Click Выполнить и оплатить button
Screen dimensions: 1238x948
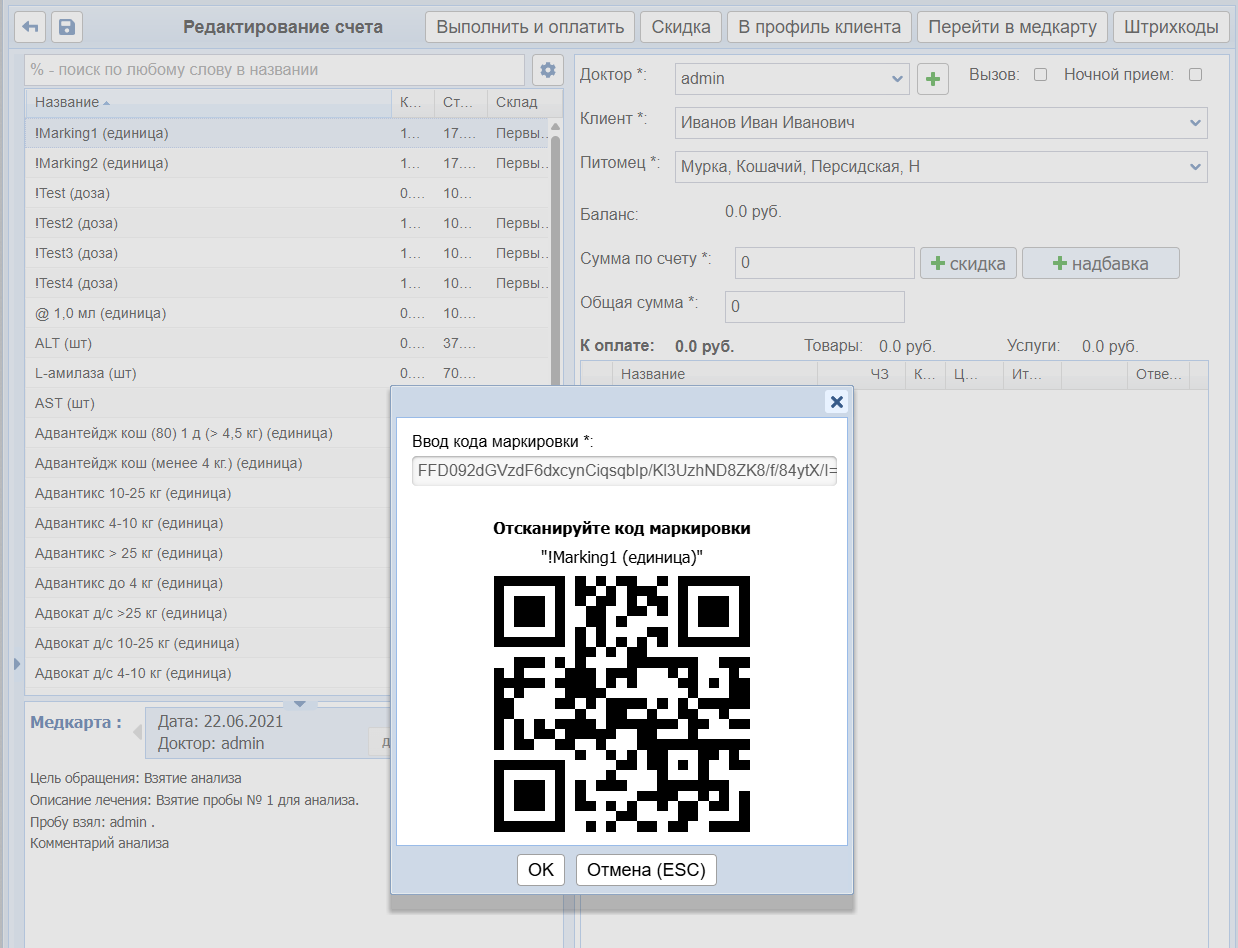(530, 27)
